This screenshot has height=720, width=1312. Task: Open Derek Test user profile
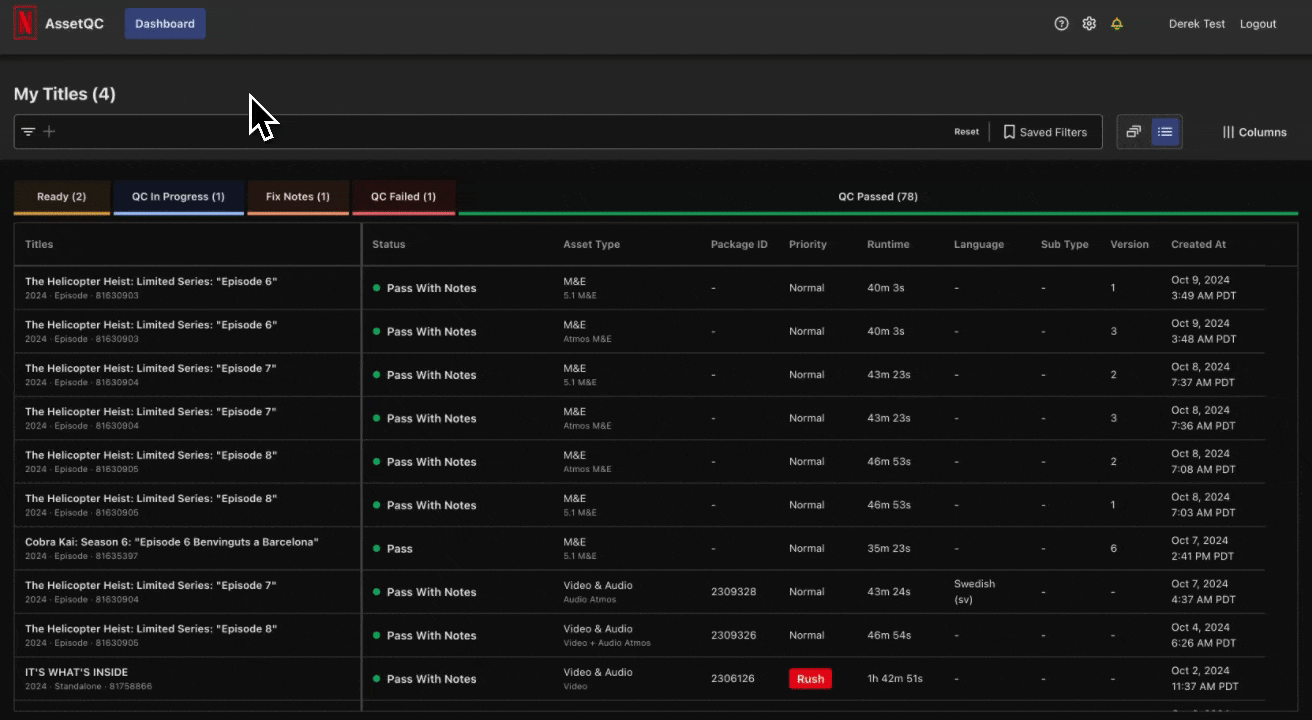click(x=1197, y=24)
